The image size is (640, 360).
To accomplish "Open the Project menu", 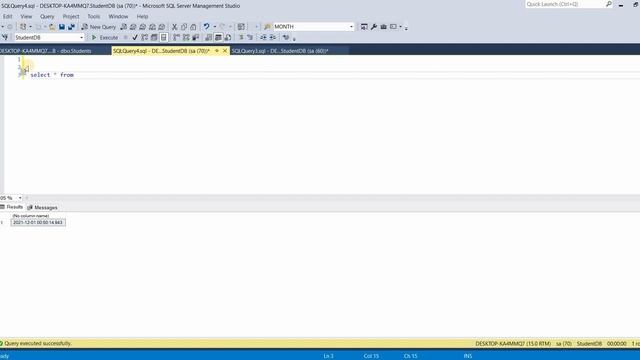I will 71,16.
